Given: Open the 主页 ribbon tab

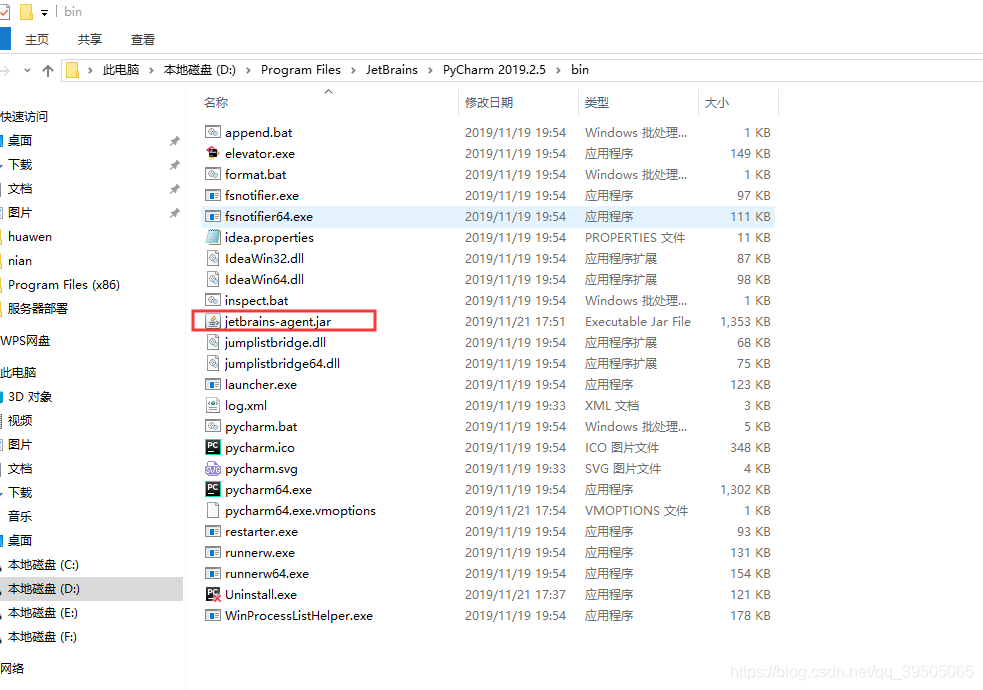Looking at the screenshot, I should (x=37, y=39).
